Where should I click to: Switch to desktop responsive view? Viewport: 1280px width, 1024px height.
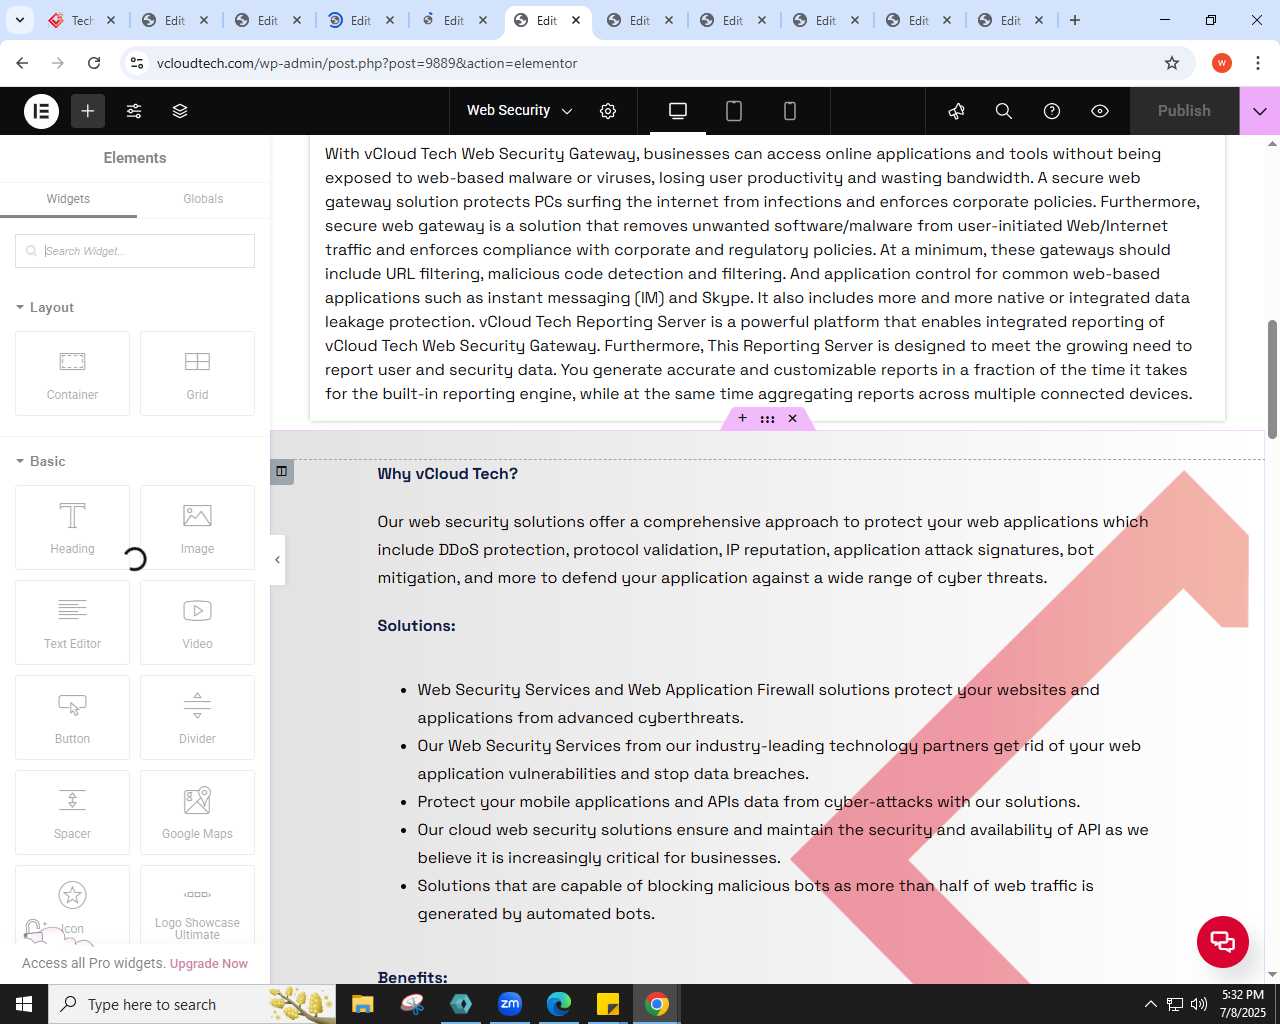[x=678, y=111]
